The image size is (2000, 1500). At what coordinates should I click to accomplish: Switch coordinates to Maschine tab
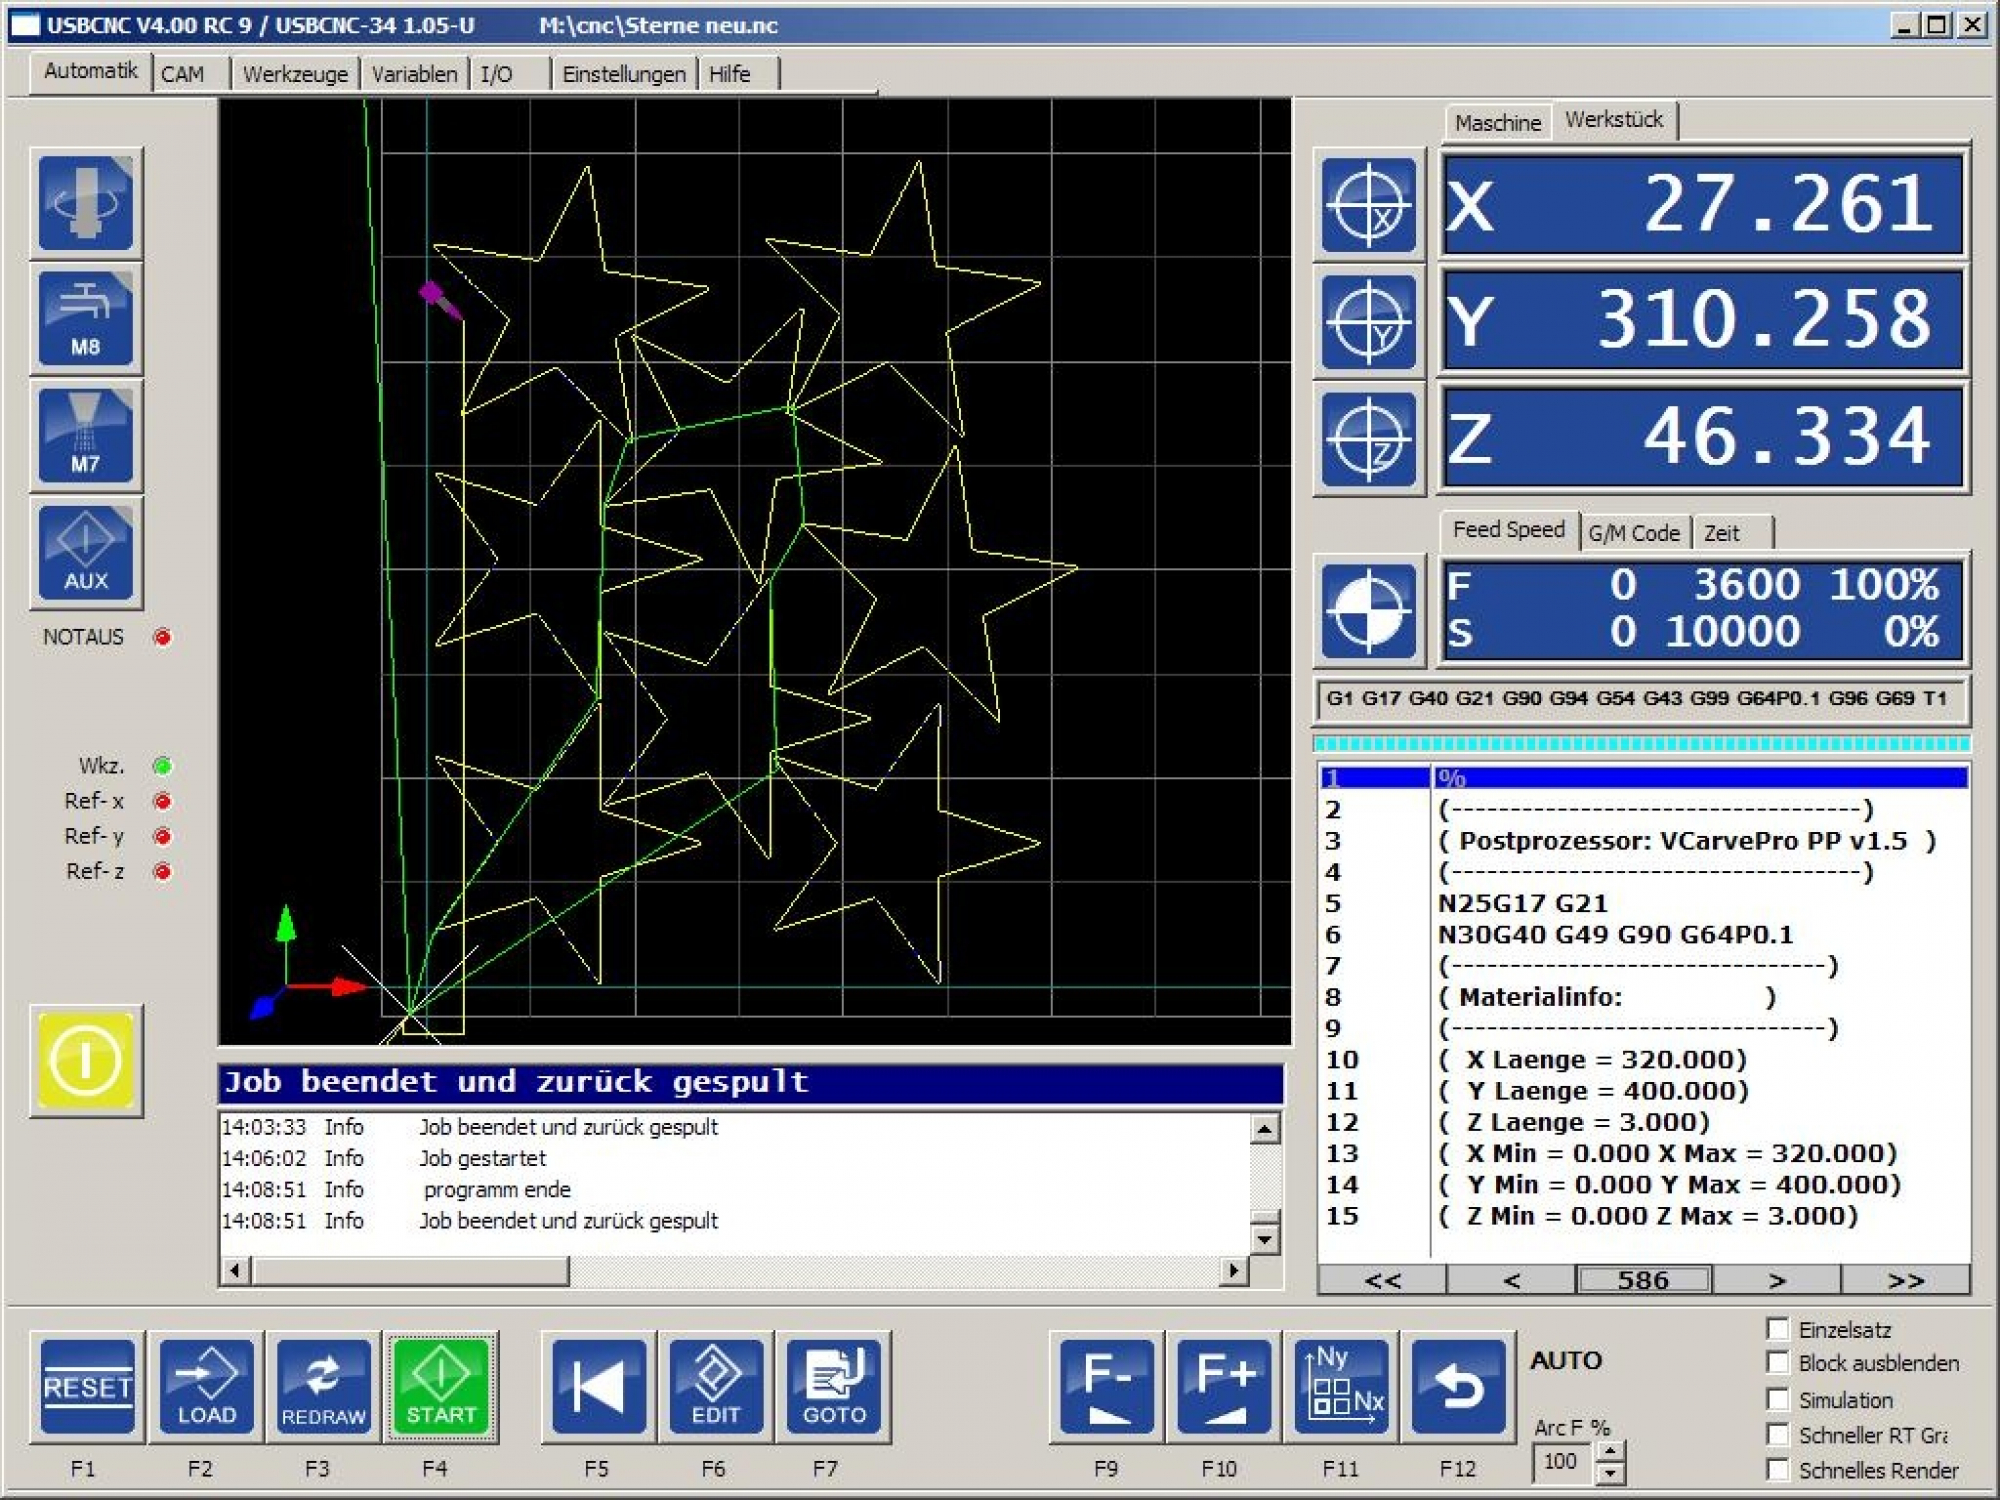1498,123
